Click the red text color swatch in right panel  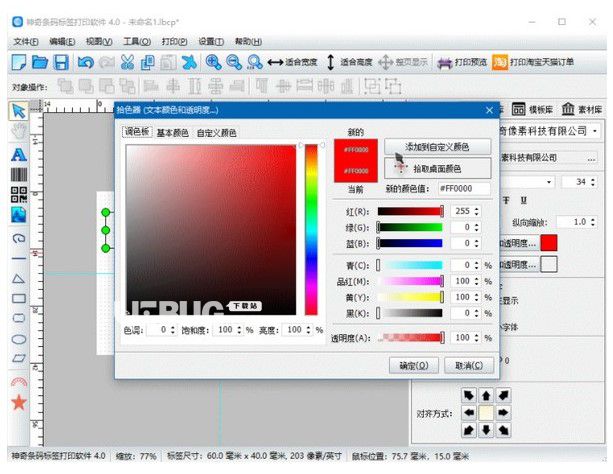pyautogui.click(x=549, y=243)
